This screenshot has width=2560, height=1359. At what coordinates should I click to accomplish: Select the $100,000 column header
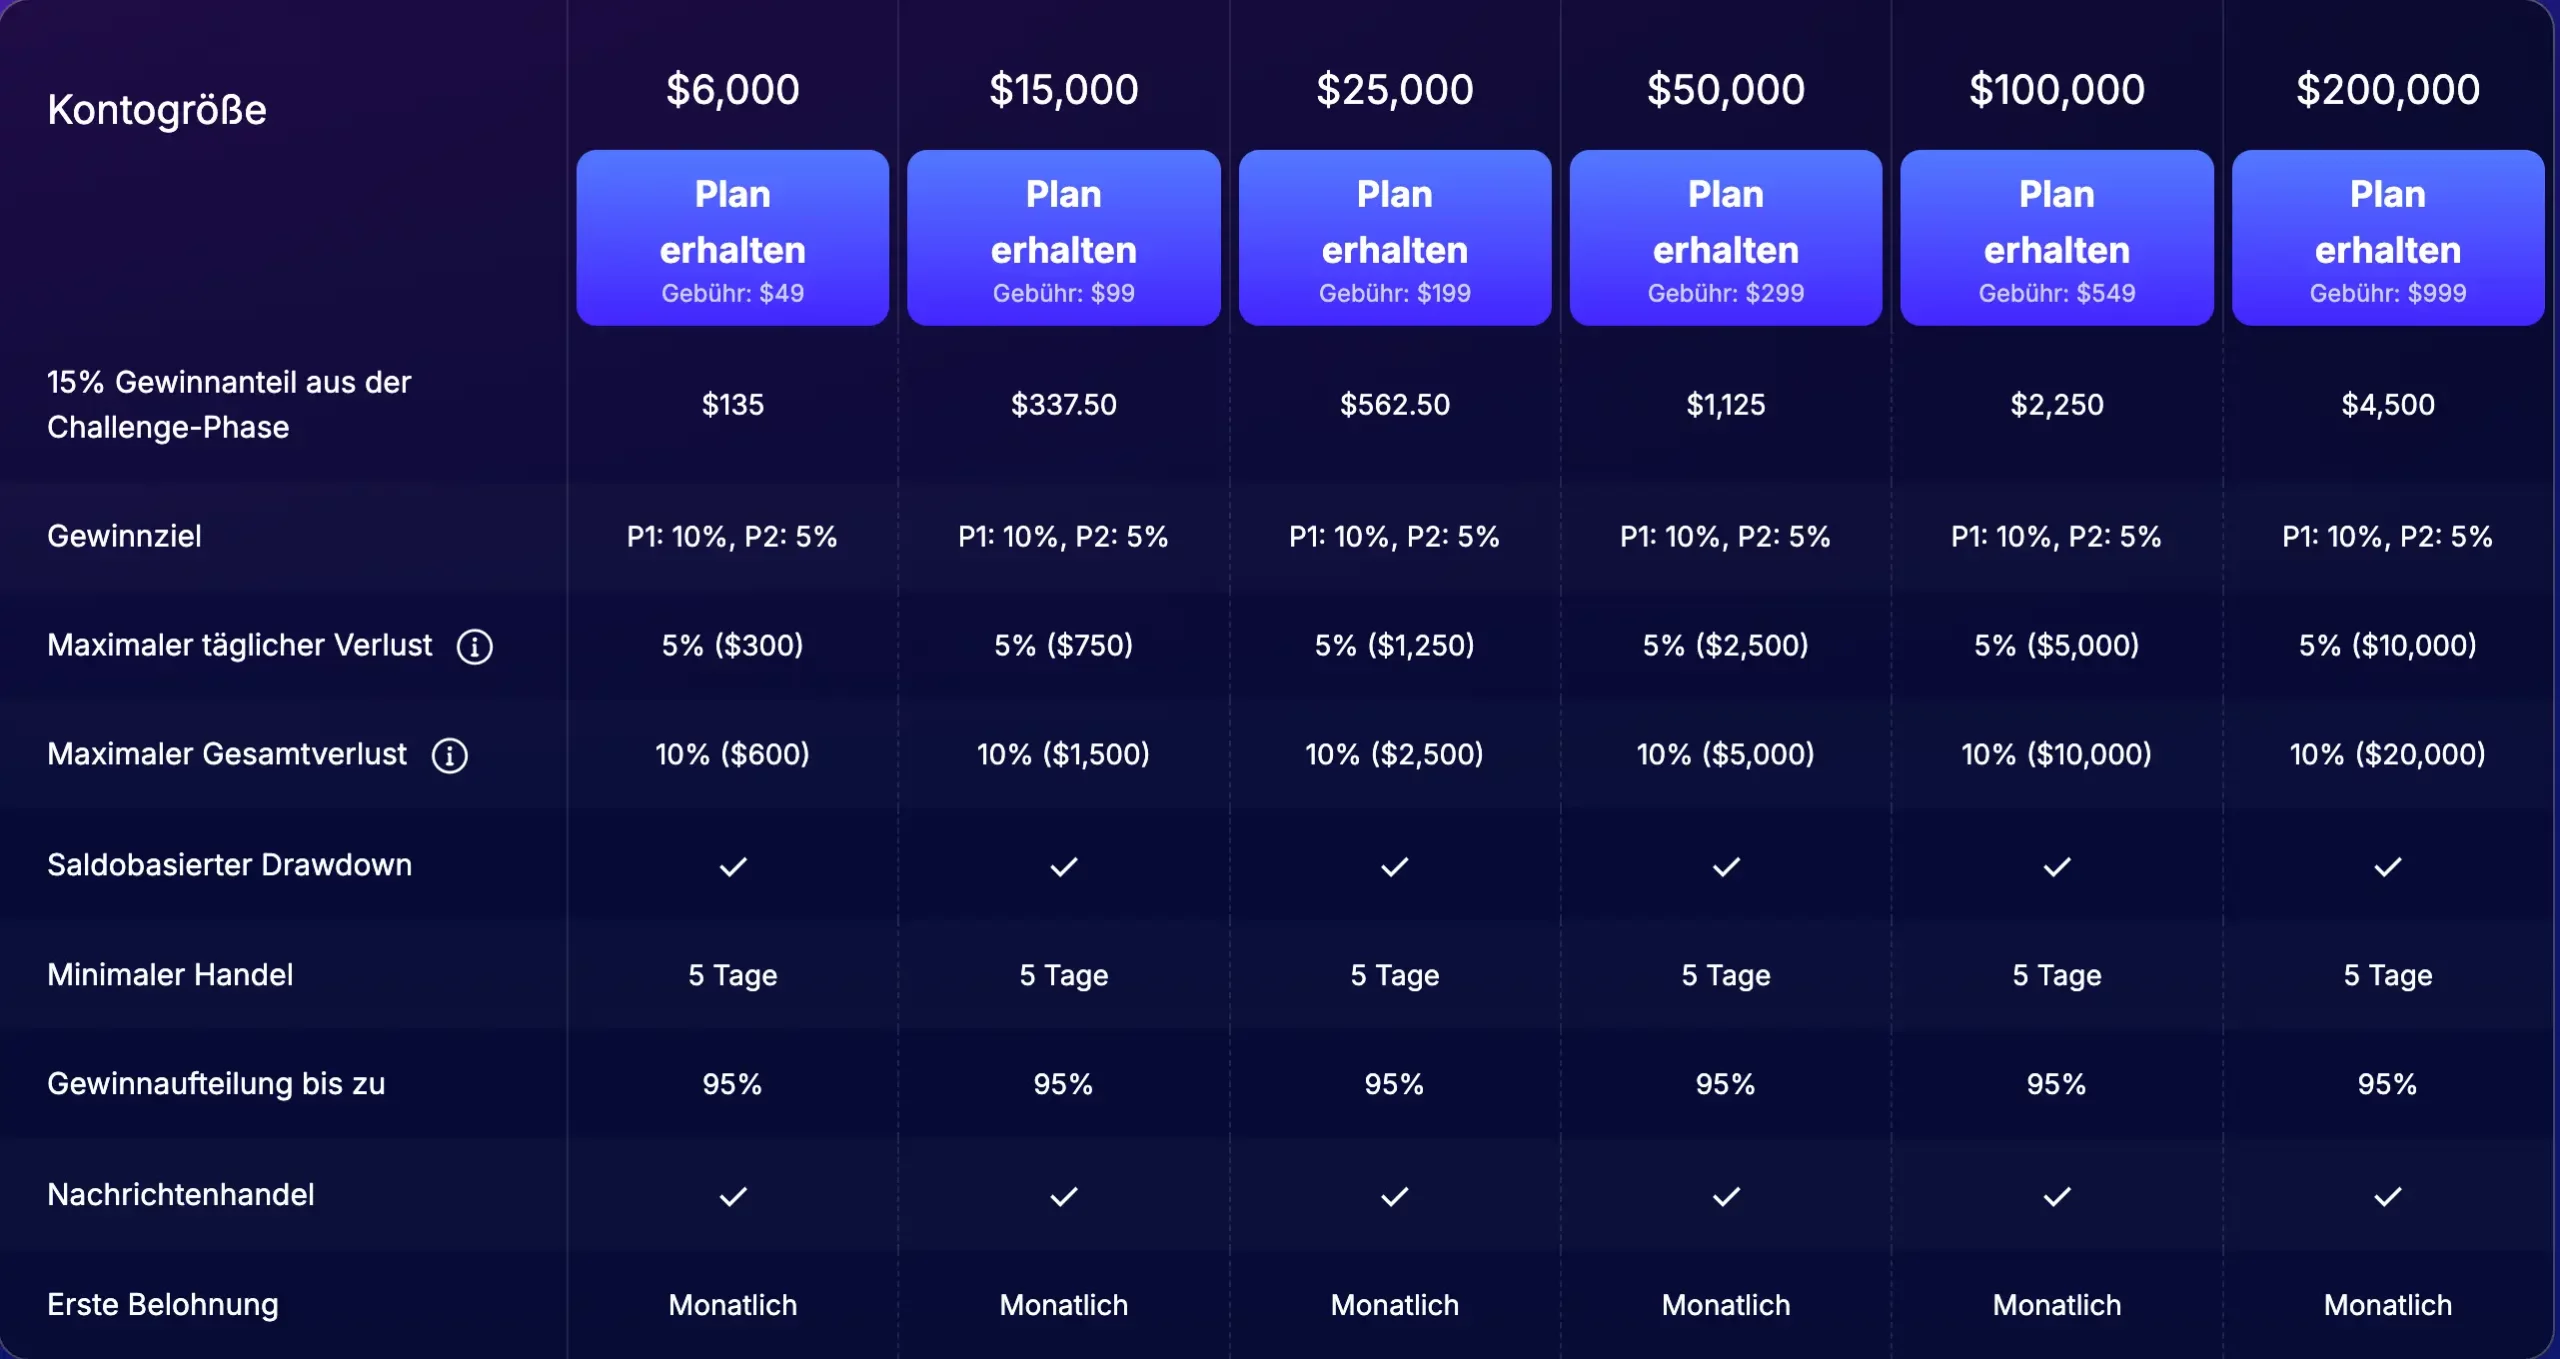2057,90
